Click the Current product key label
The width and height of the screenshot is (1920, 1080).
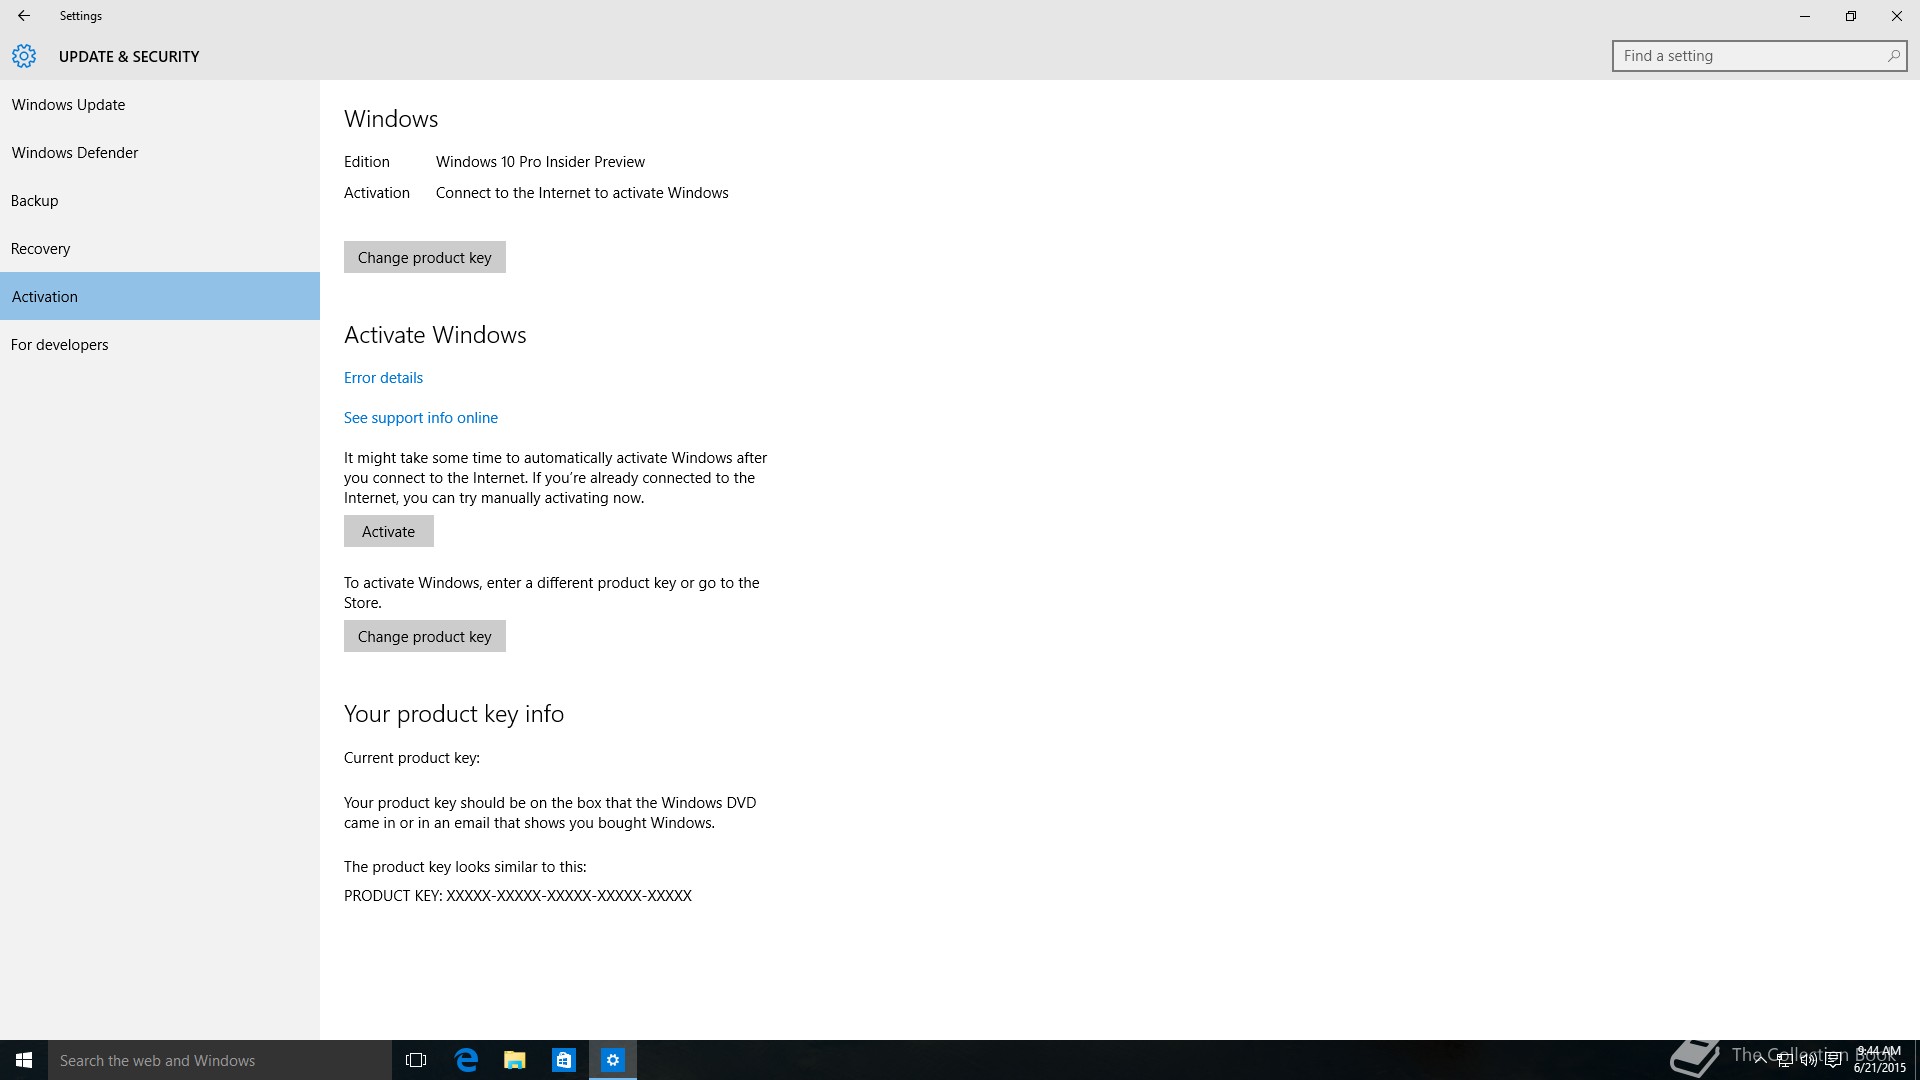(x=412, y=758)
